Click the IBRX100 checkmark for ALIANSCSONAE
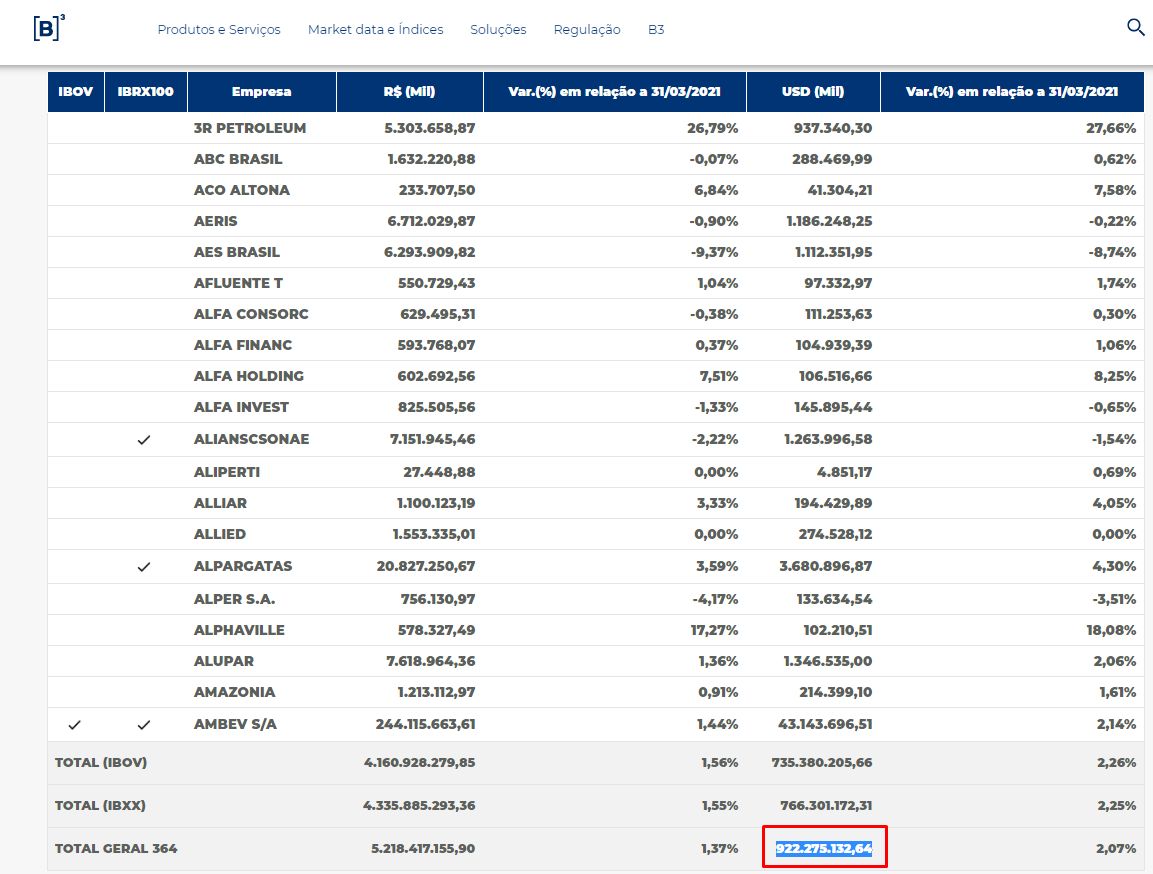Viewport: 1153px width, 874px height. tap(144, 440)
